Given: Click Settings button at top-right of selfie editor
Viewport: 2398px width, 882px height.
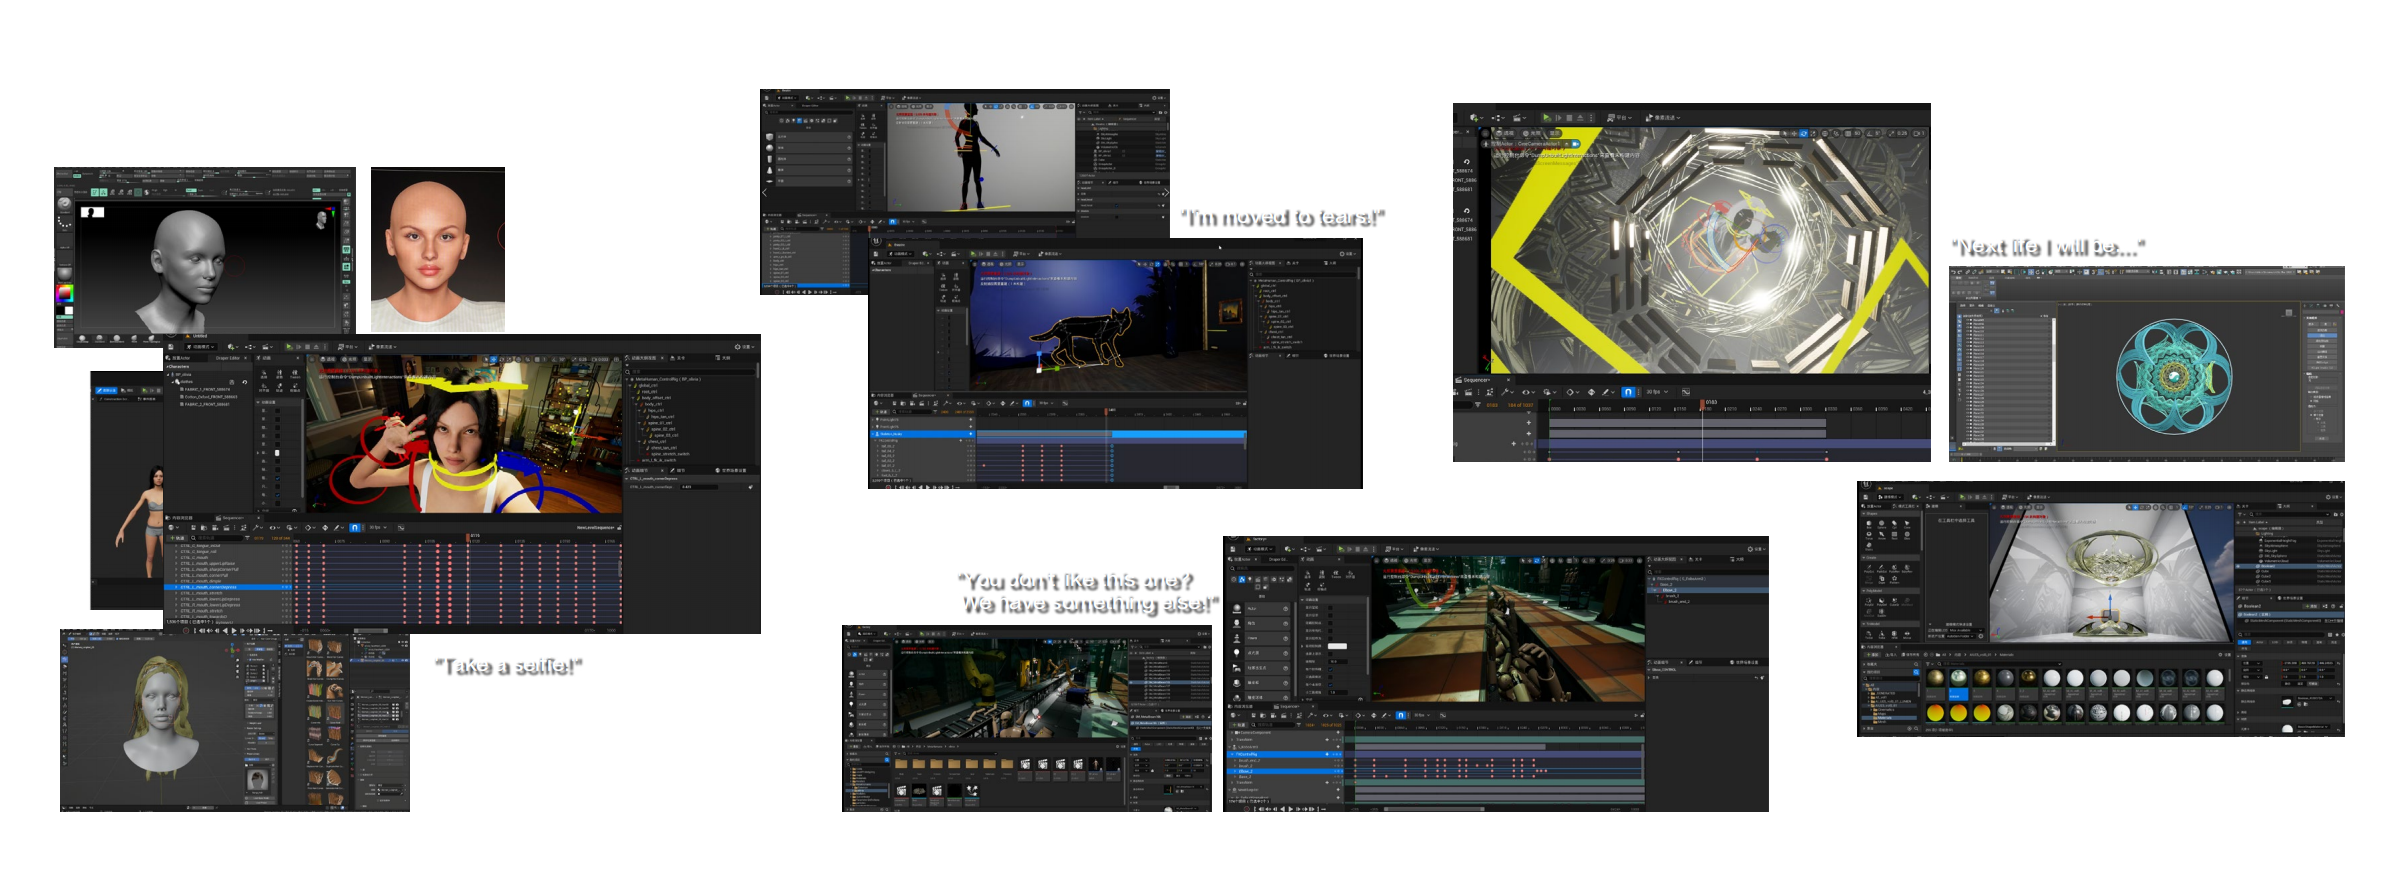Looking at the screenshot, I should point(742,347).
